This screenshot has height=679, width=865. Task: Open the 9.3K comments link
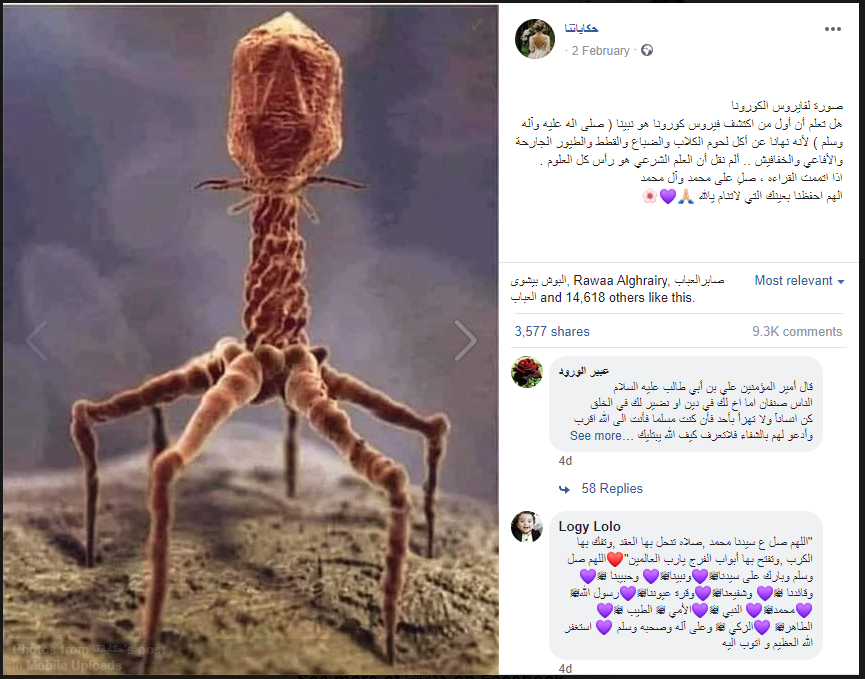pyautogui.click(x=797, y=332)
